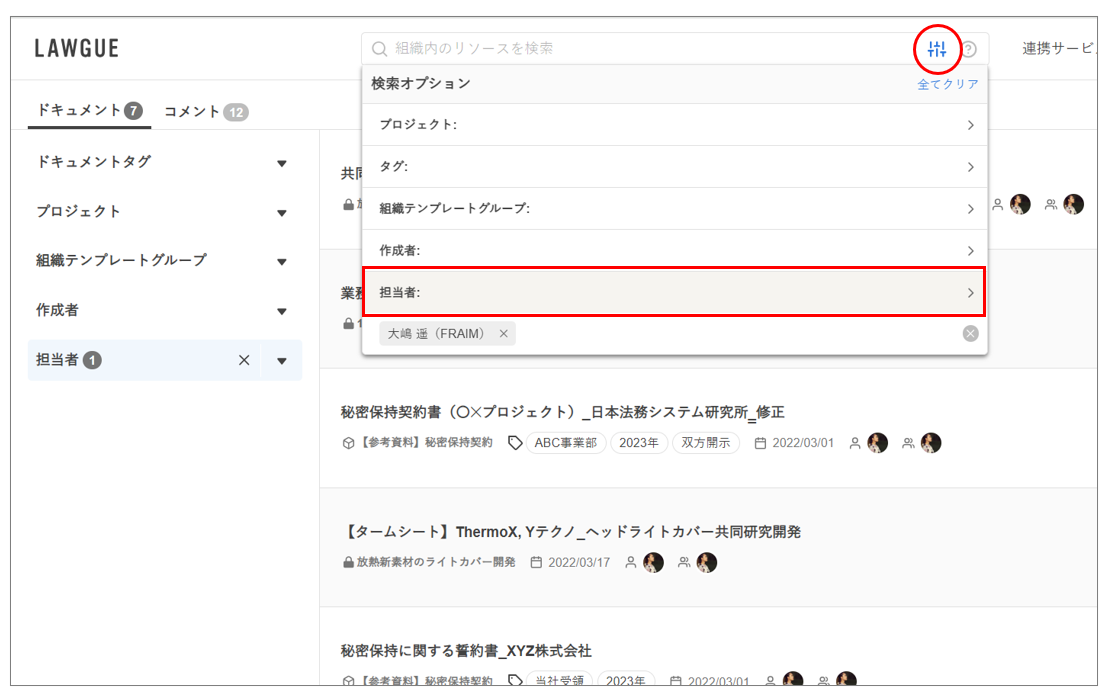Expand the 組織テンプレートグループ sidebar dropdown

(x=282, y=262)
